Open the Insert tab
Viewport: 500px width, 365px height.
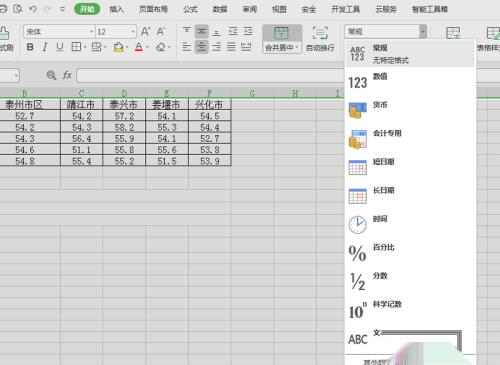click(x=117, y=9)
